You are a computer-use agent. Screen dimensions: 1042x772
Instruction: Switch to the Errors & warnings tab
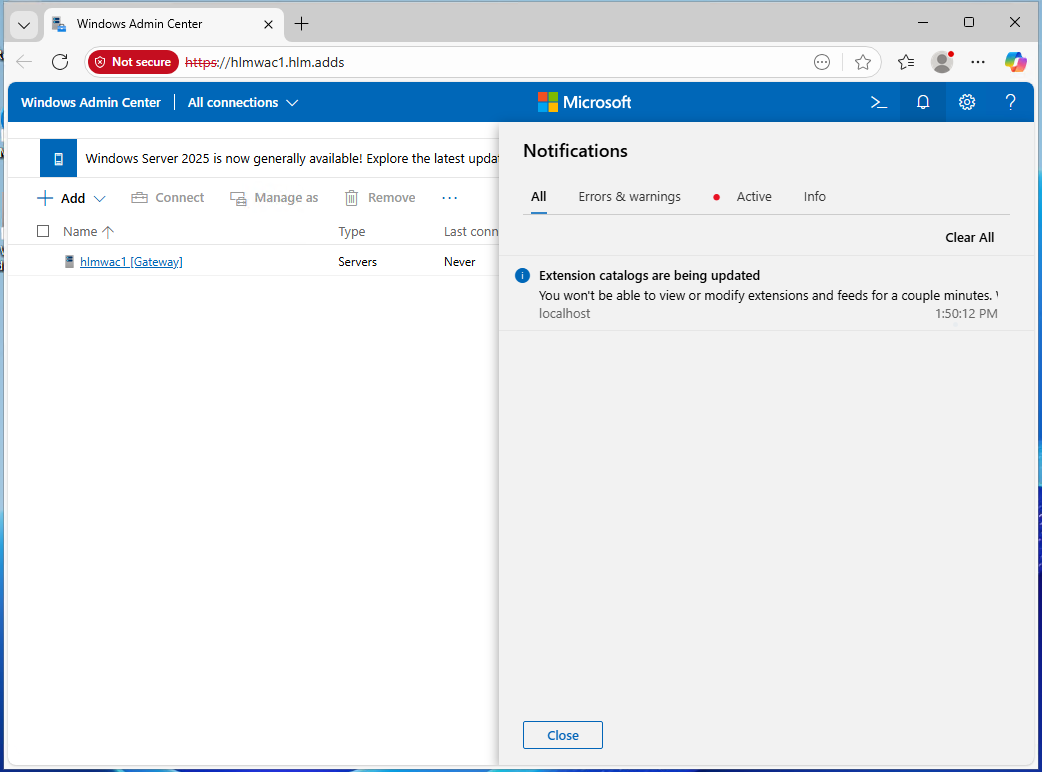[629, 197]
